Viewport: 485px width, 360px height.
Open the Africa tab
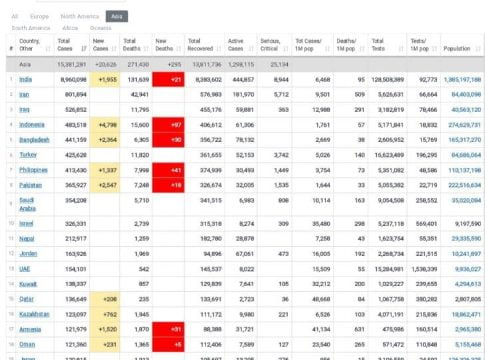(x=70, y=28)
